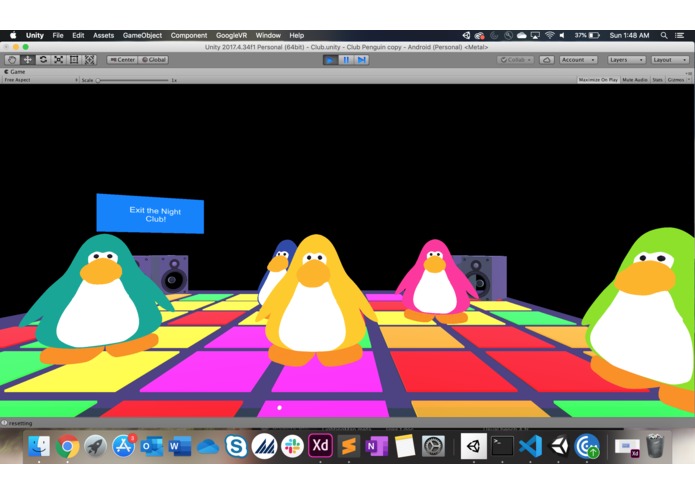The height and width of the screenshot is (494, 695).
Task: Select the Scale tool
Action: [59, 60]
